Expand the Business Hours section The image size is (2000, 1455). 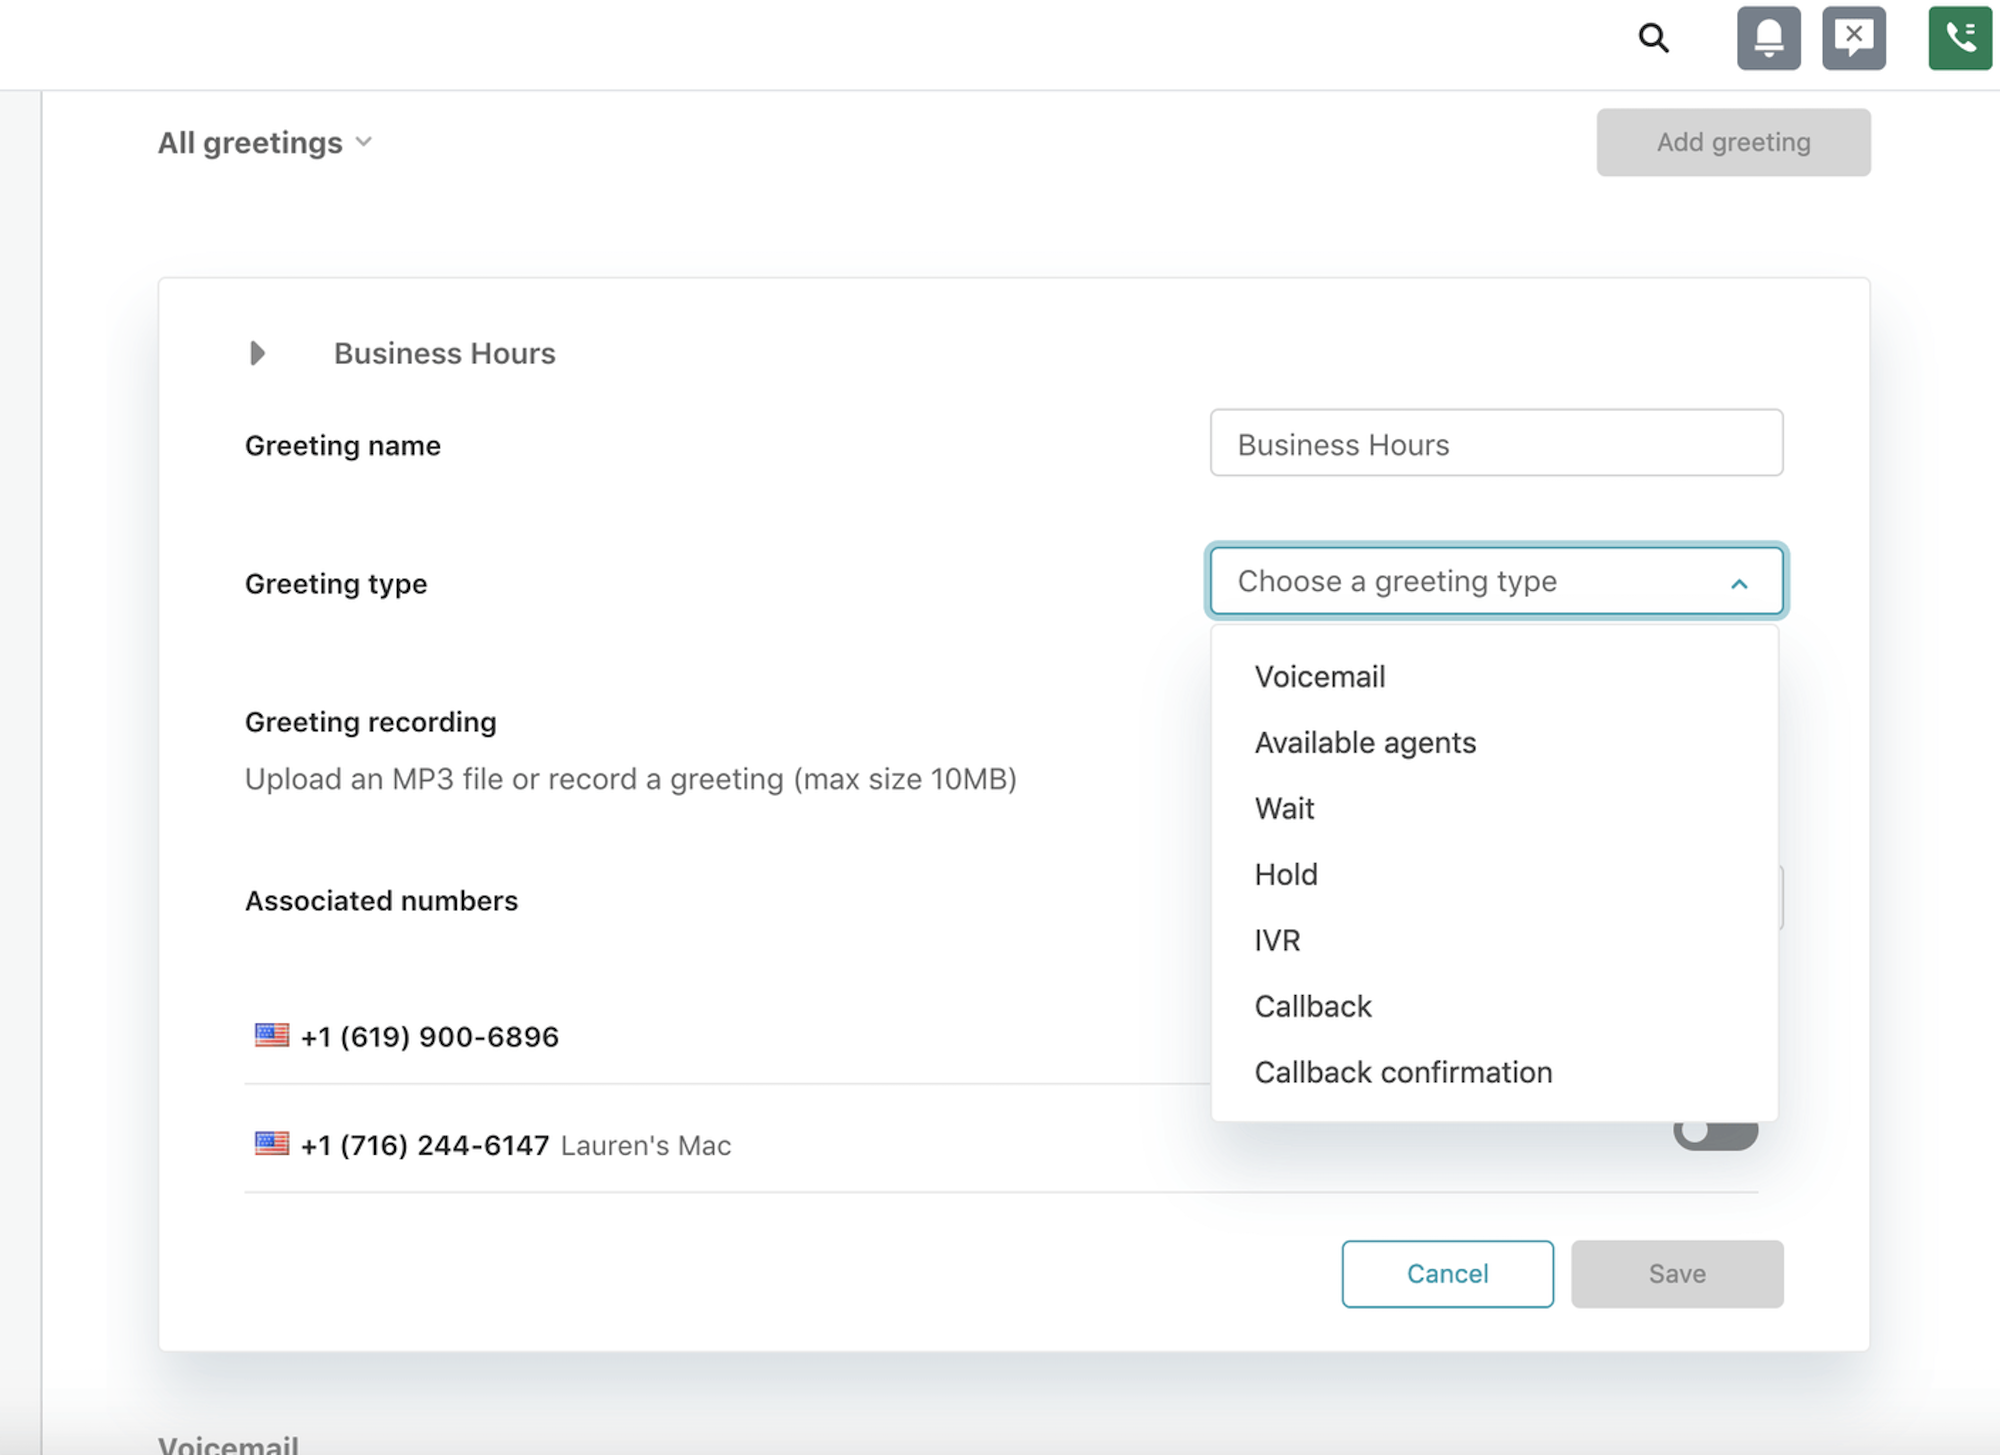point(259,351)
